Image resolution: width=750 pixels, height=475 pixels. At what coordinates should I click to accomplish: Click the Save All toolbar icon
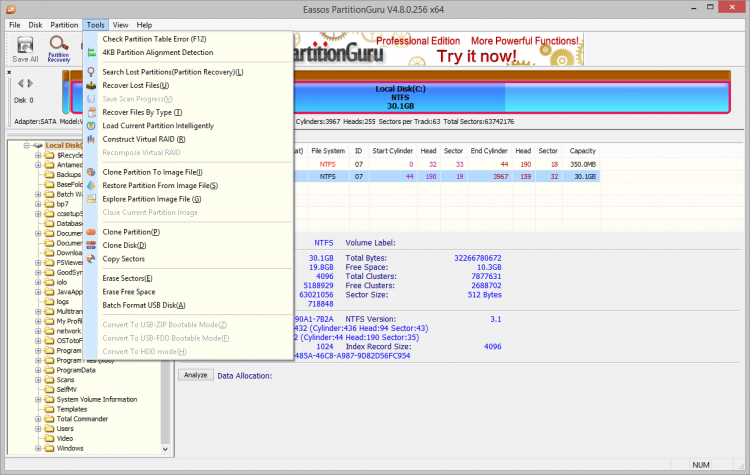point(25,45)
